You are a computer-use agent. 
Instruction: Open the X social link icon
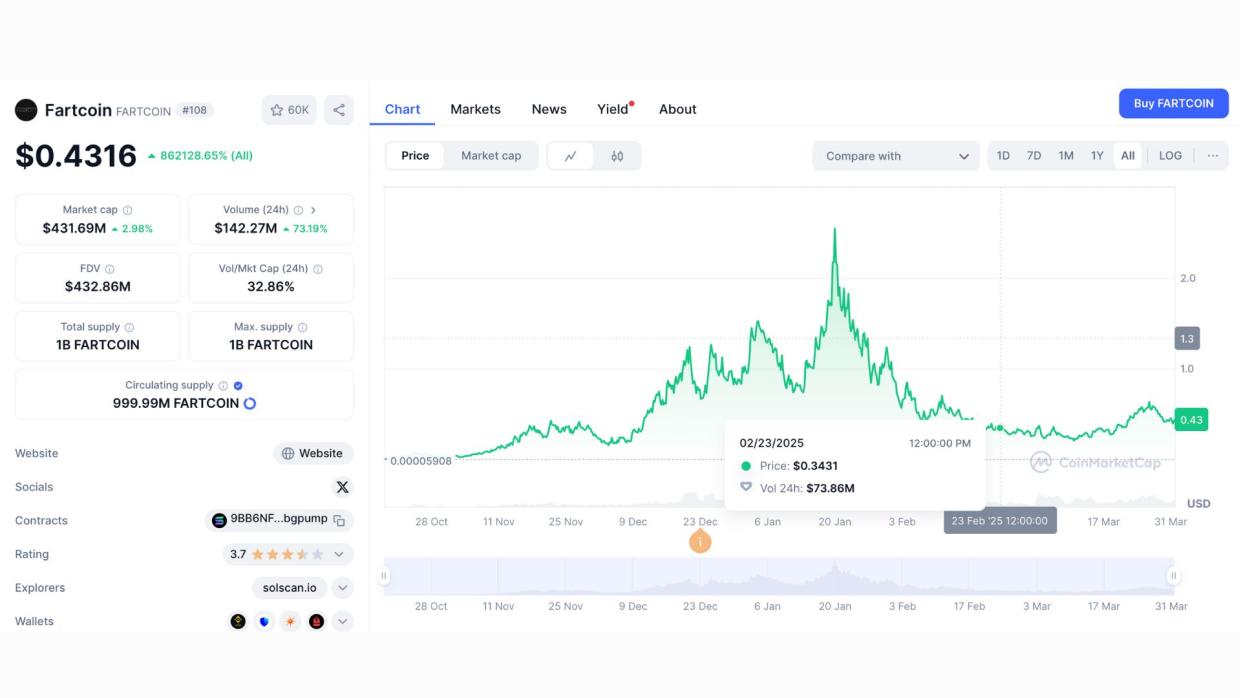point(343,487)
